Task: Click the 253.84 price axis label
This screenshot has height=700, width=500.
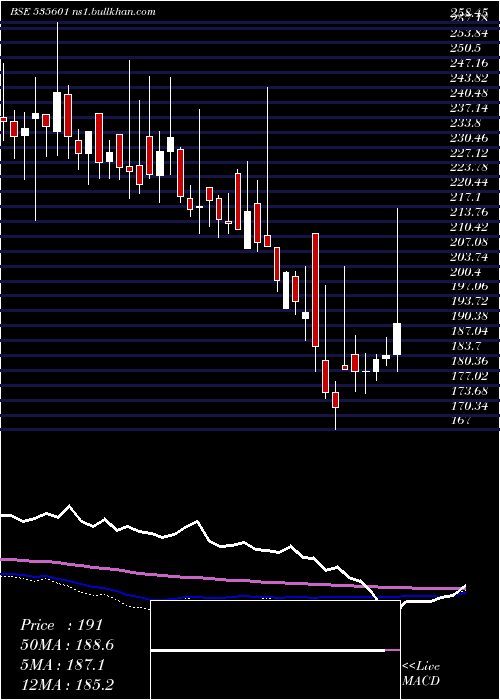Action: click(x=468, y=33)
